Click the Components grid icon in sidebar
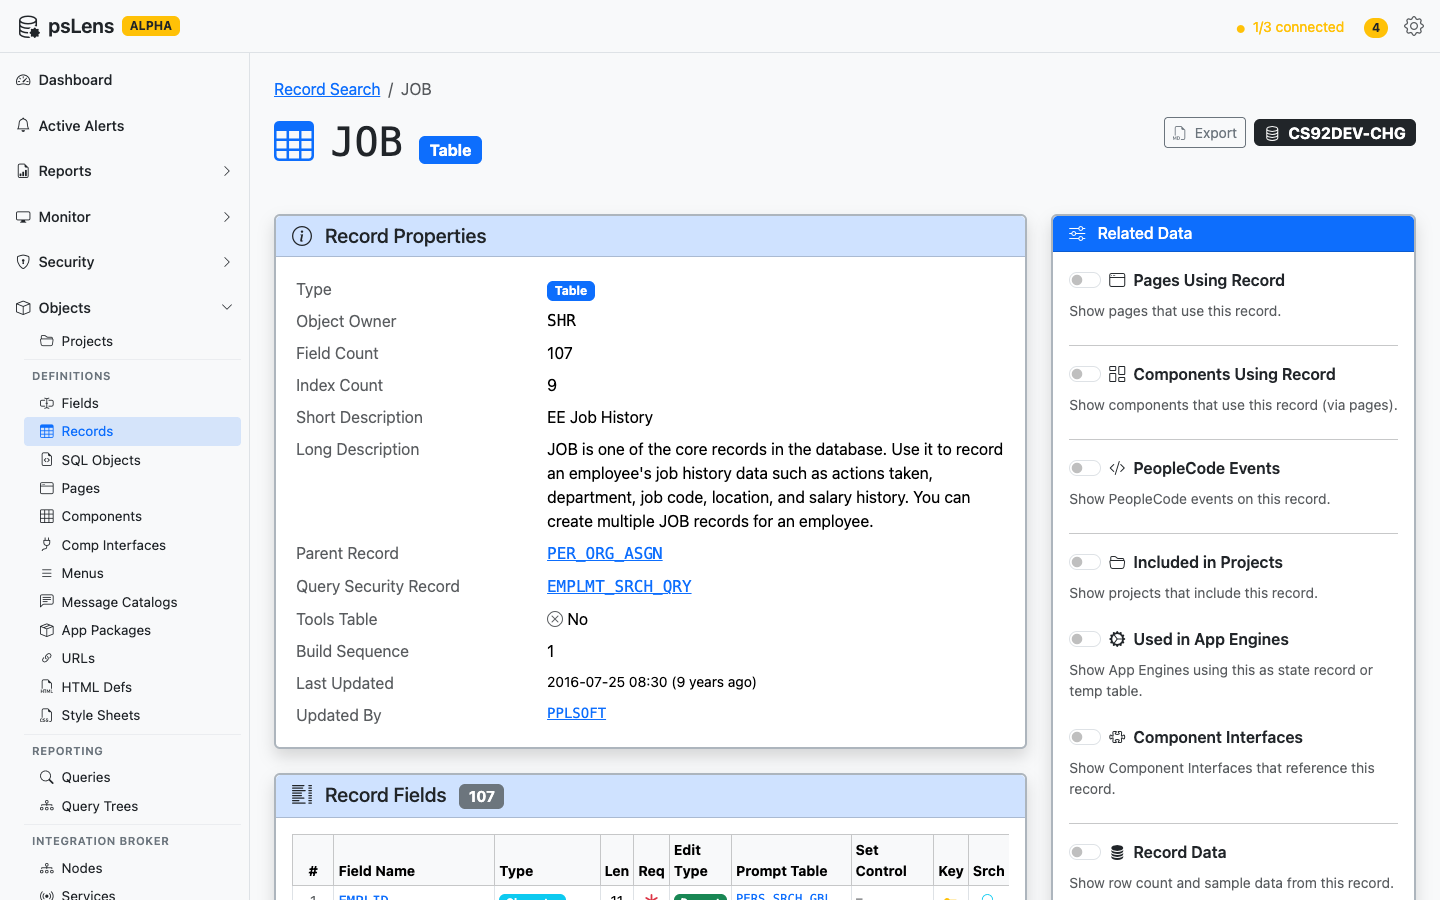 (47, 516)
